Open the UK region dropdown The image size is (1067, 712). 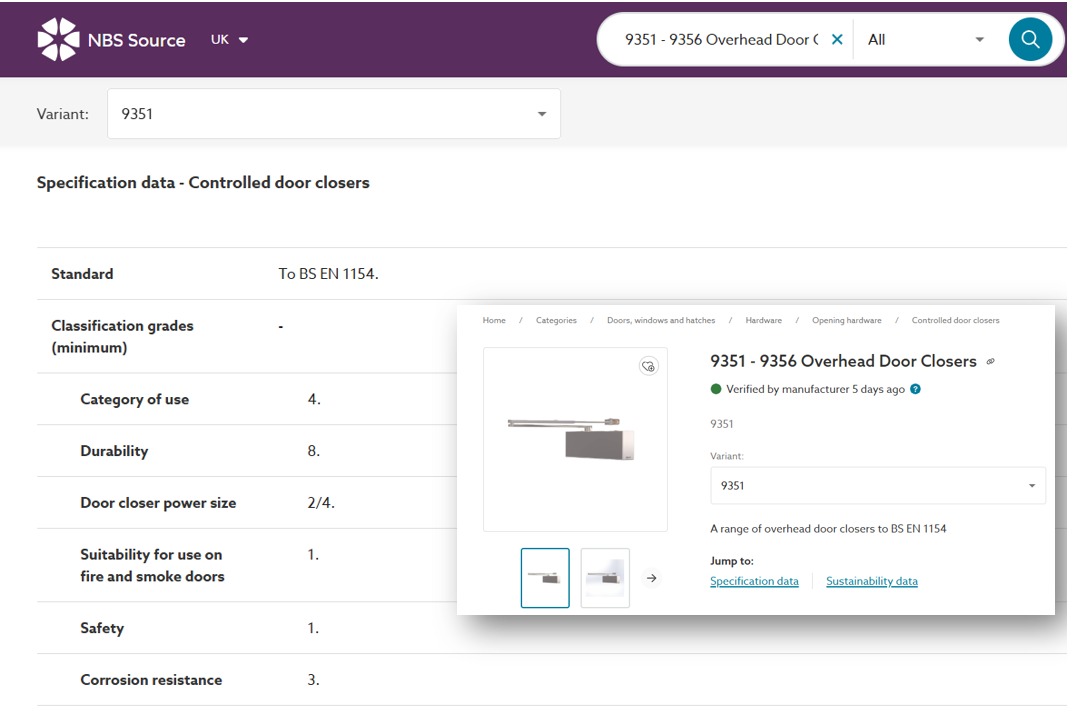tap(229, 39)
